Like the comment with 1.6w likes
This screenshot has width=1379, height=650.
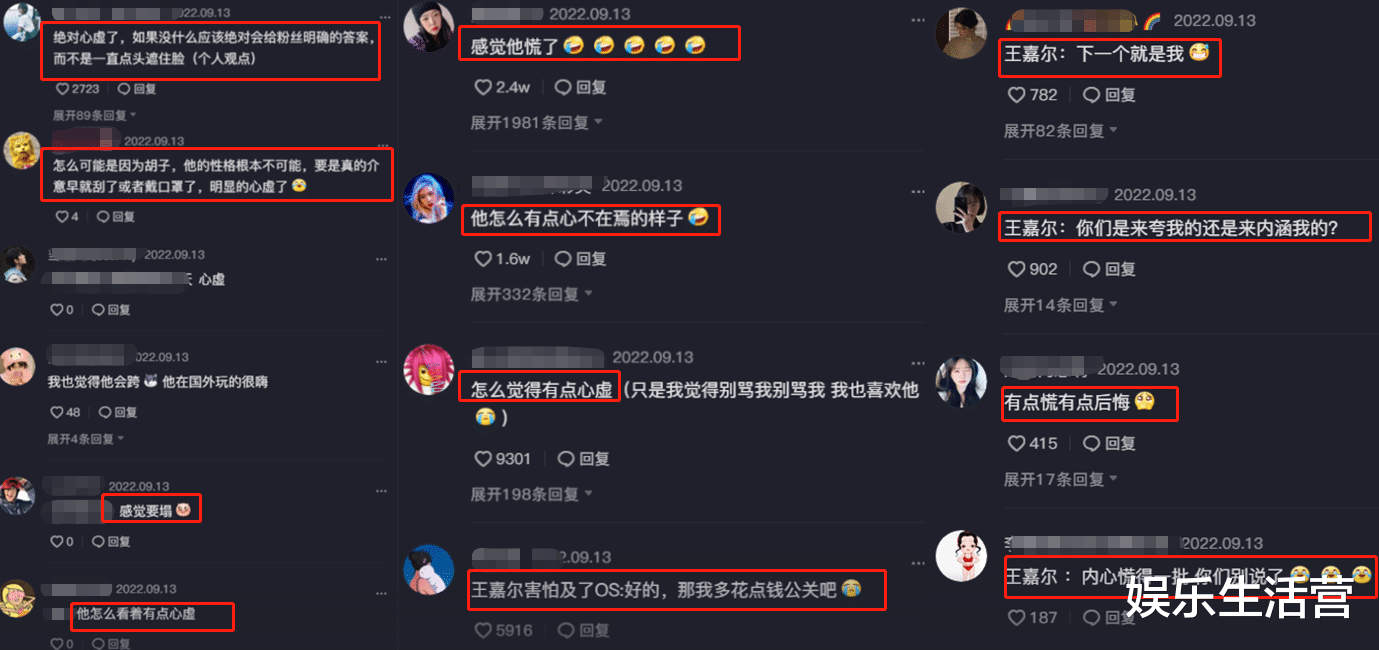tap(483, 258)
